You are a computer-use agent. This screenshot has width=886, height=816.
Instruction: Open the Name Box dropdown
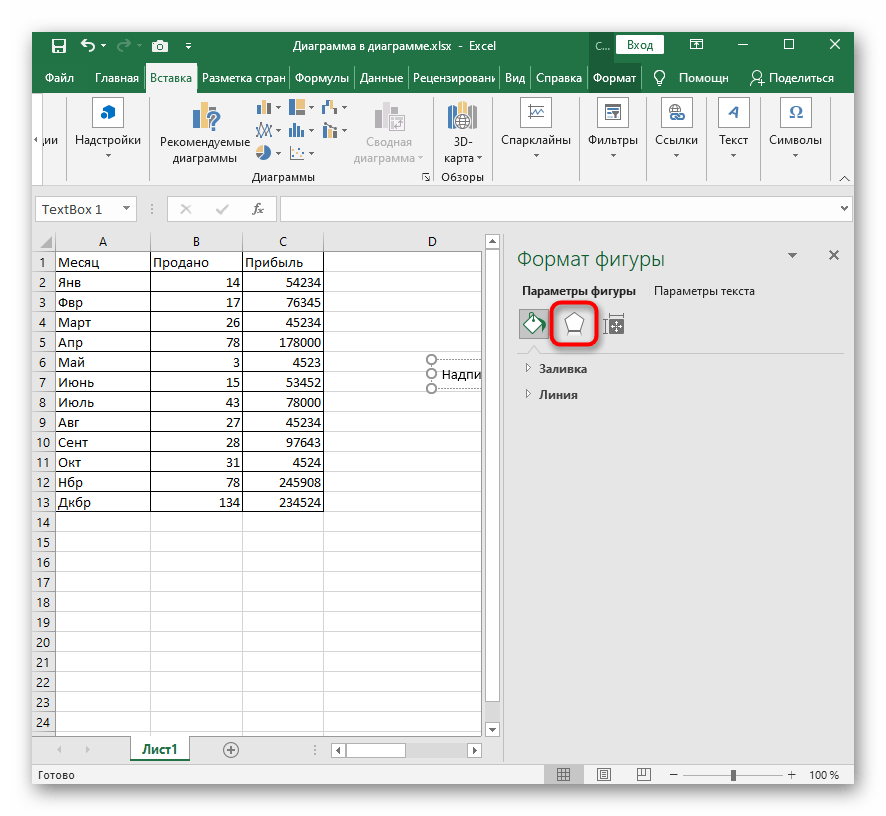[x=127, y=209]
